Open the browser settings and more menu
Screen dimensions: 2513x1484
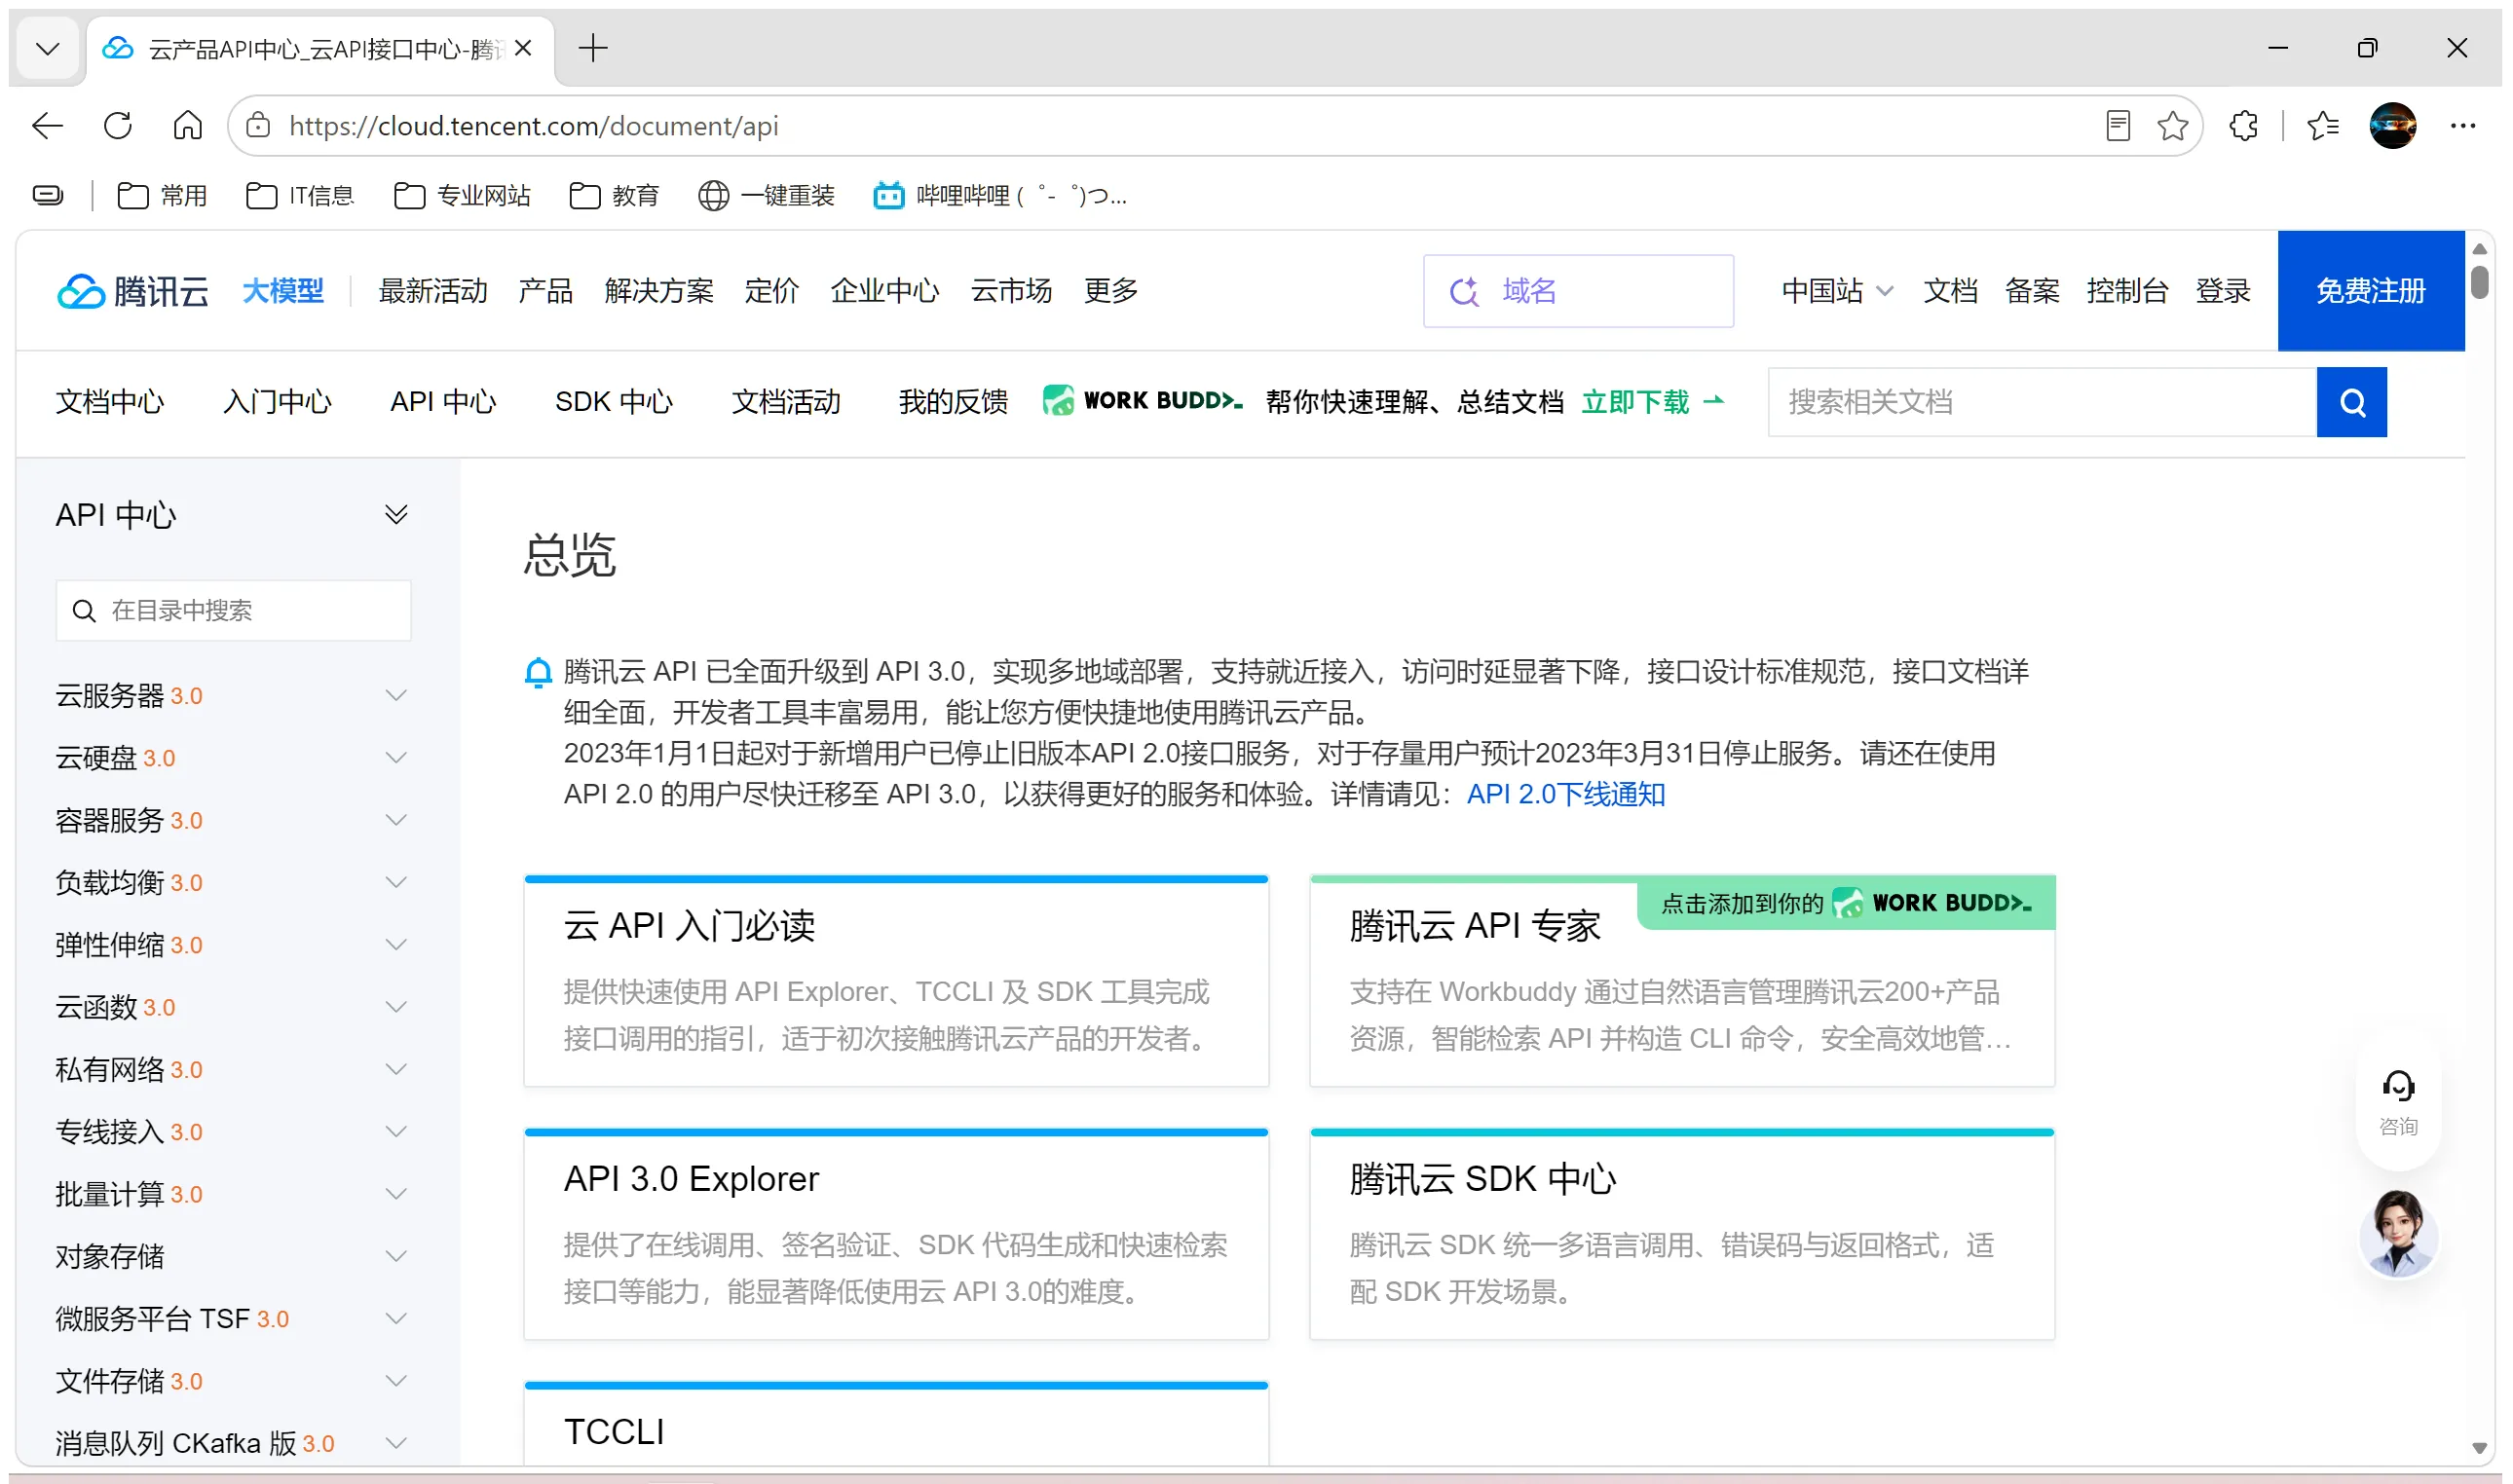[2462, 126]
